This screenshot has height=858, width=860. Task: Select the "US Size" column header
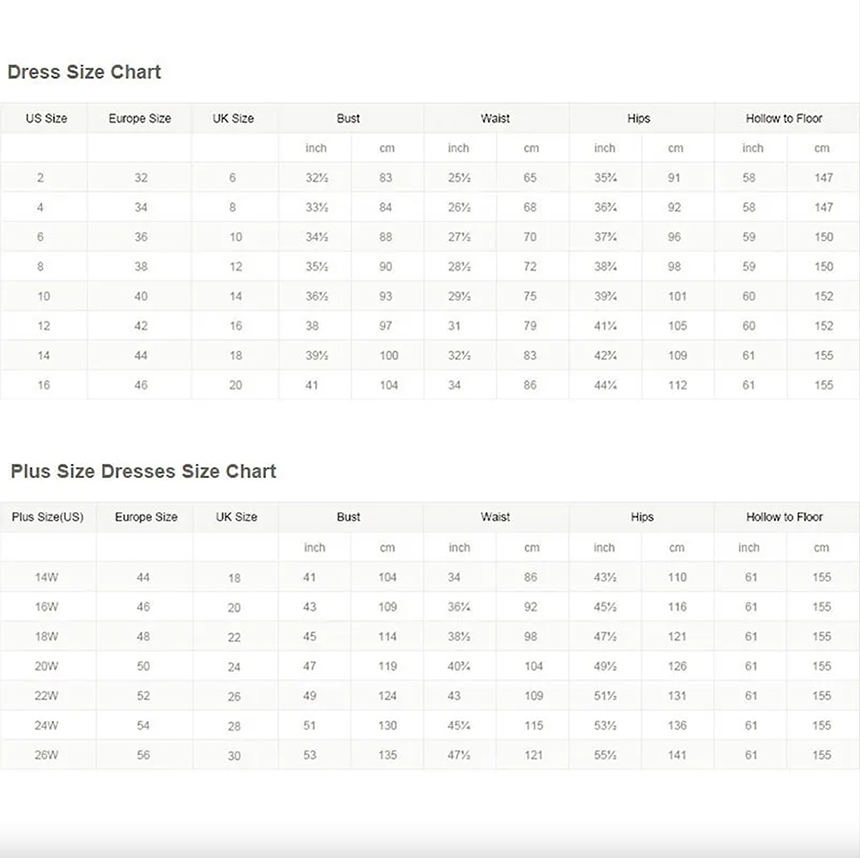(46, 118)
